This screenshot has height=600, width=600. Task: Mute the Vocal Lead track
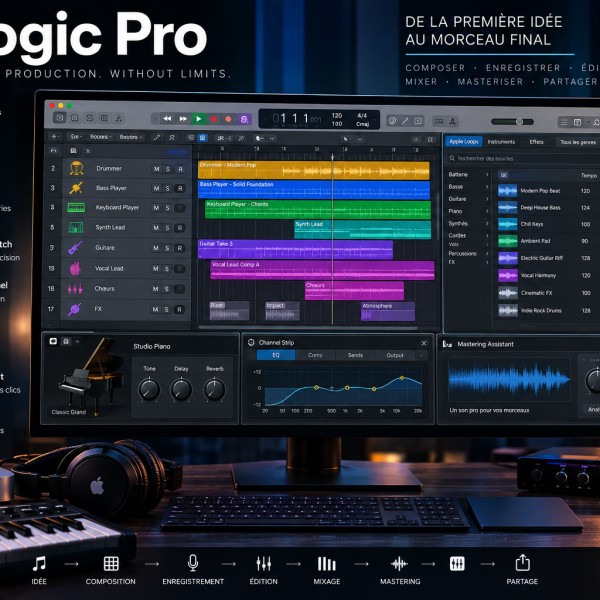(x=156, y=269)
